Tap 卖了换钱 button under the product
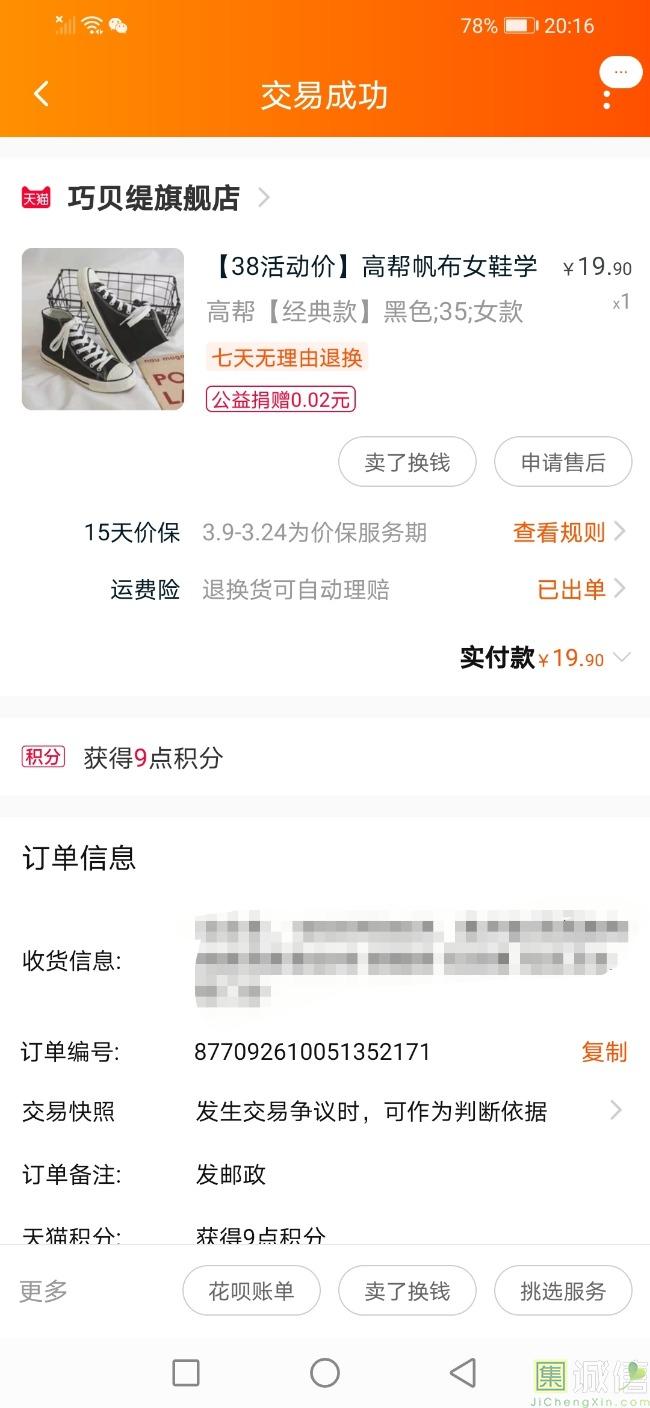This screenshot has width=650, height=1408. (407, 462)
